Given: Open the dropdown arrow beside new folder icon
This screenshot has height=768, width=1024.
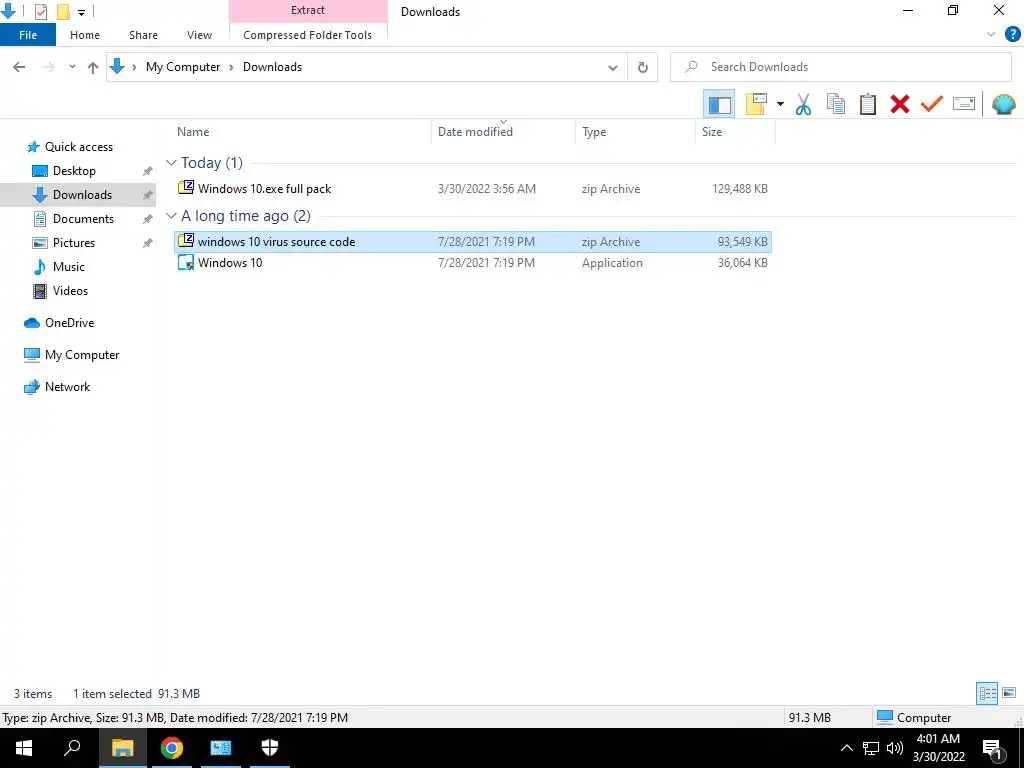Looking at the screenshot, I should coord(780,104).
